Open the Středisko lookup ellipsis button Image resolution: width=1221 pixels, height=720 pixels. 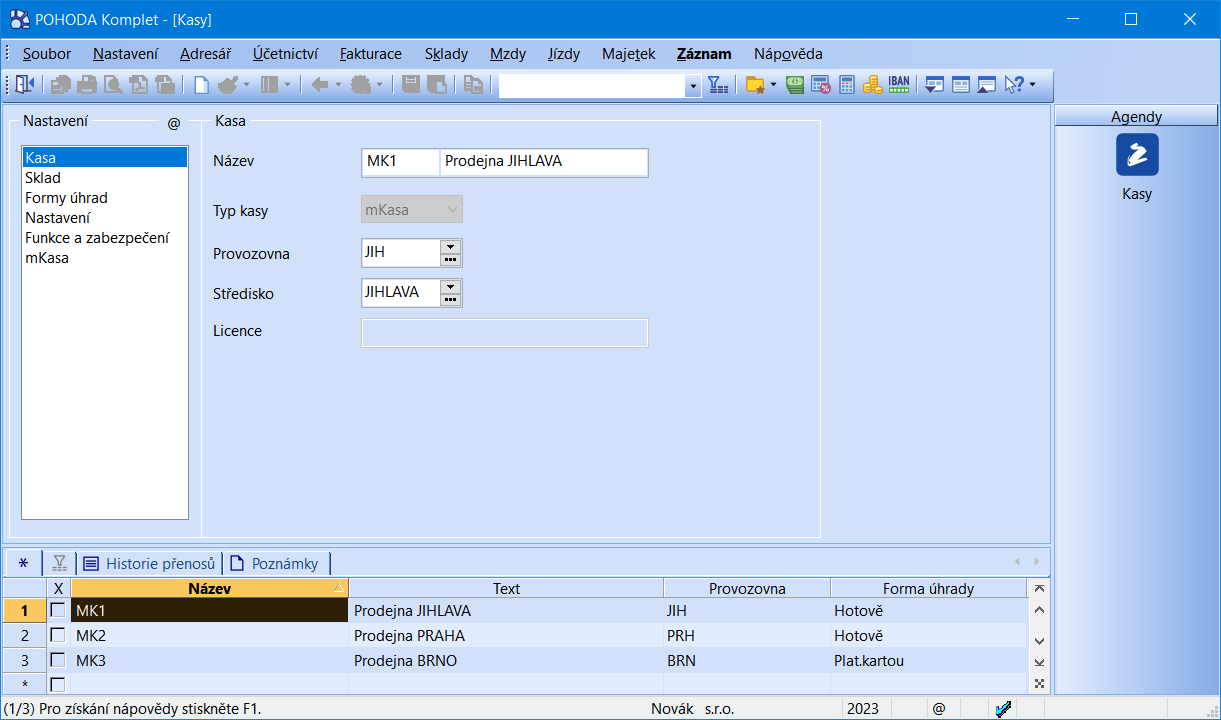tap(450, 299)
